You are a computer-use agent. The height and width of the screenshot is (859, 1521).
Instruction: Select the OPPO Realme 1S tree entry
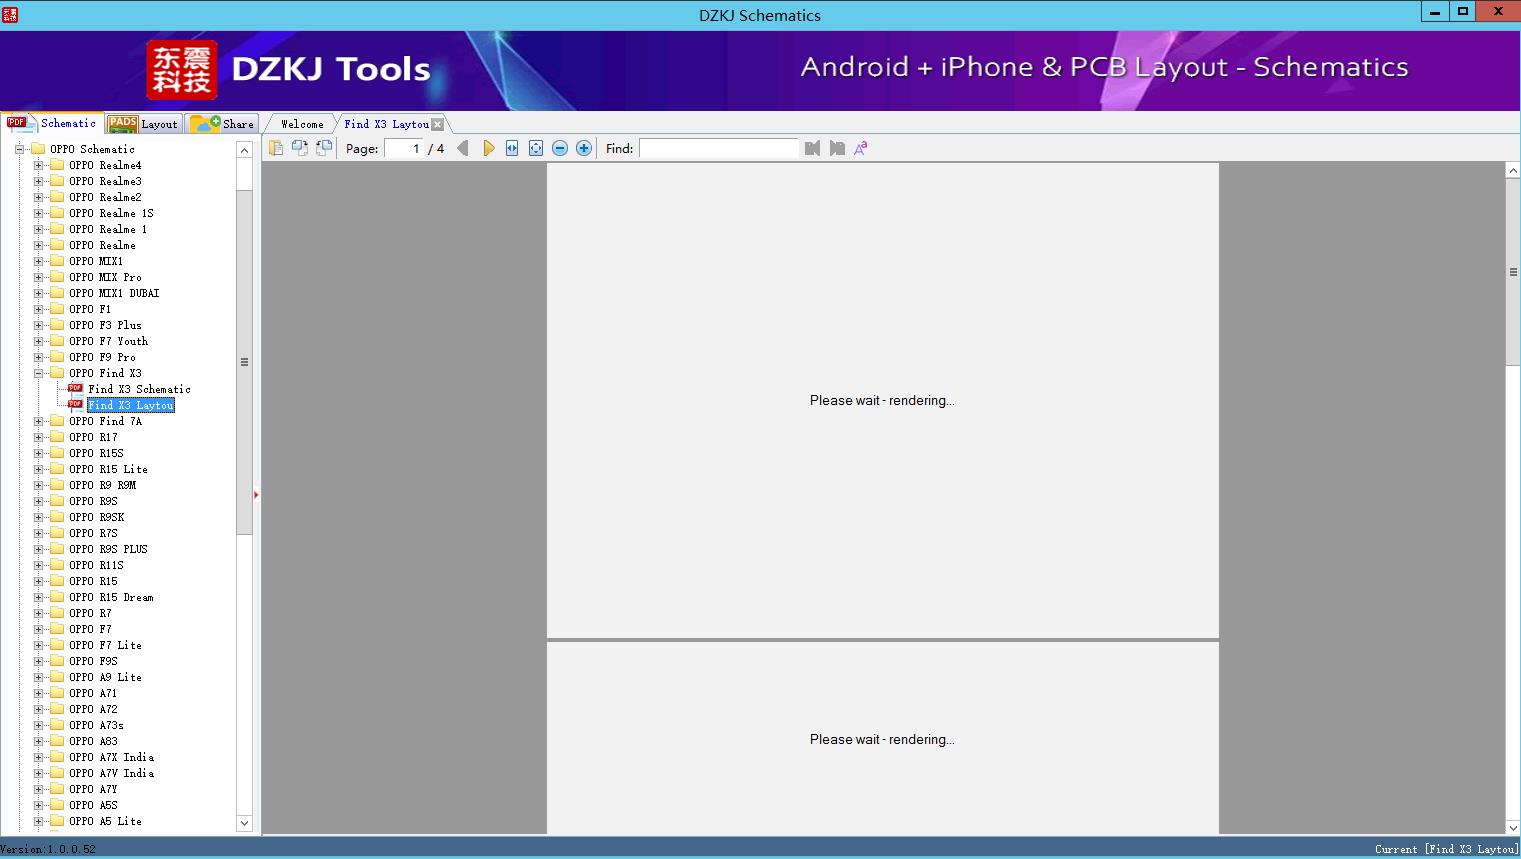(x=111, y=213)
